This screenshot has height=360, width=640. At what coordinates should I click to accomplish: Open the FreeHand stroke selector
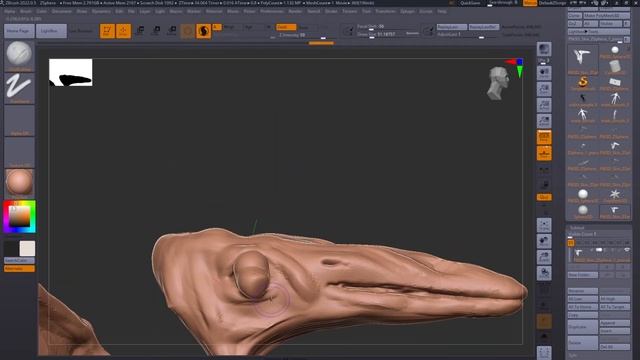(x=19, y=88)
